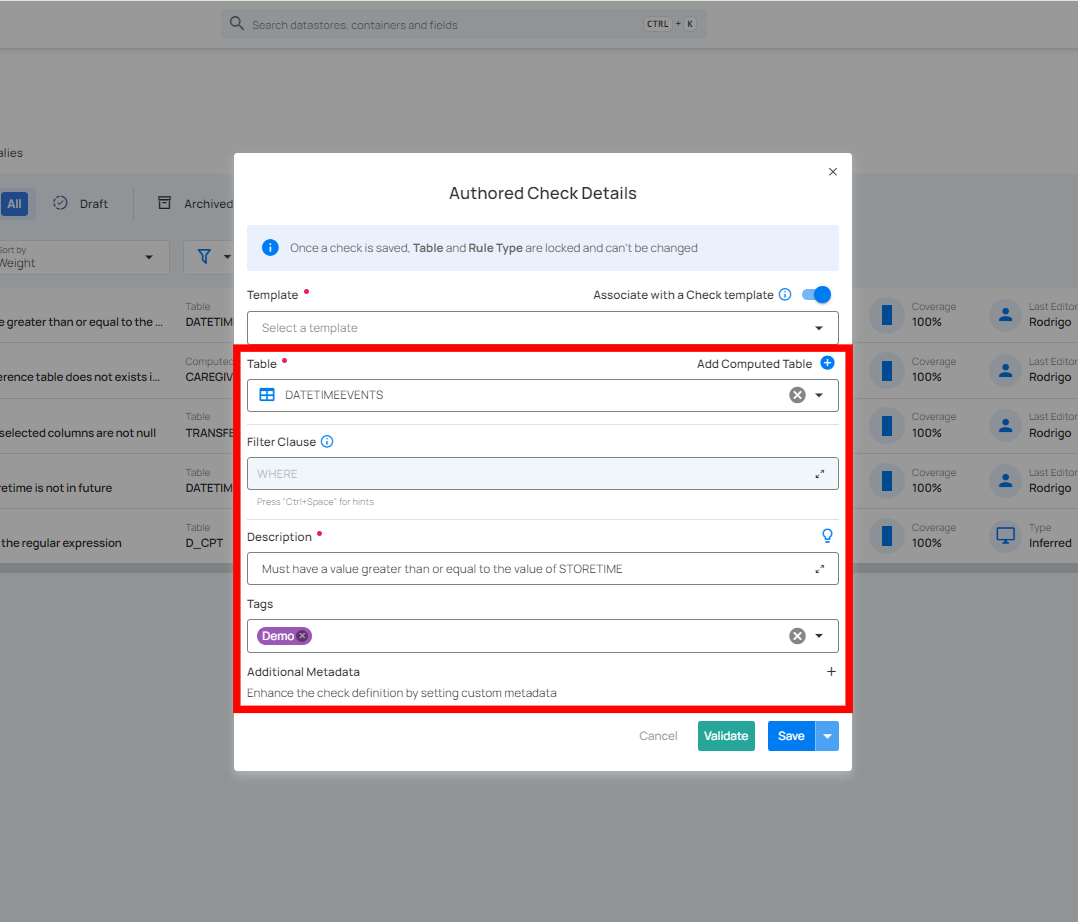Click the Archived box icon
Image resolution: width=1078 pixels, height=922 pixels.
pyautogui.click(x=164, y=203)
